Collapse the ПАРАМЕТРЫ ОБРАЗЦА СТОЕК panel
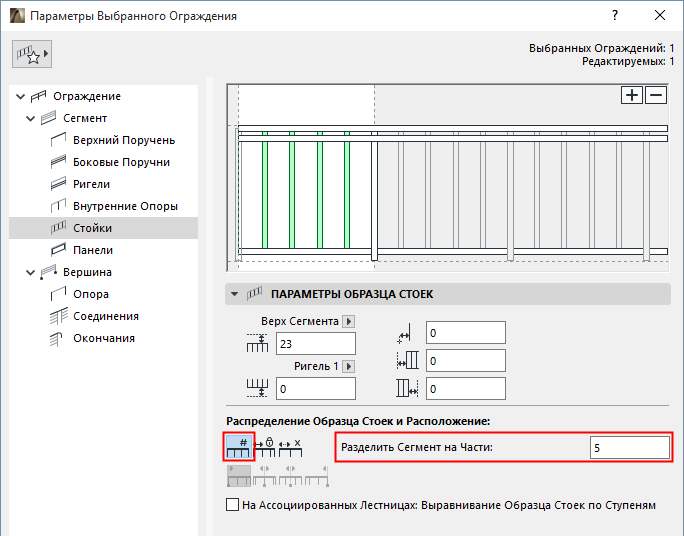 coord(234,294)
